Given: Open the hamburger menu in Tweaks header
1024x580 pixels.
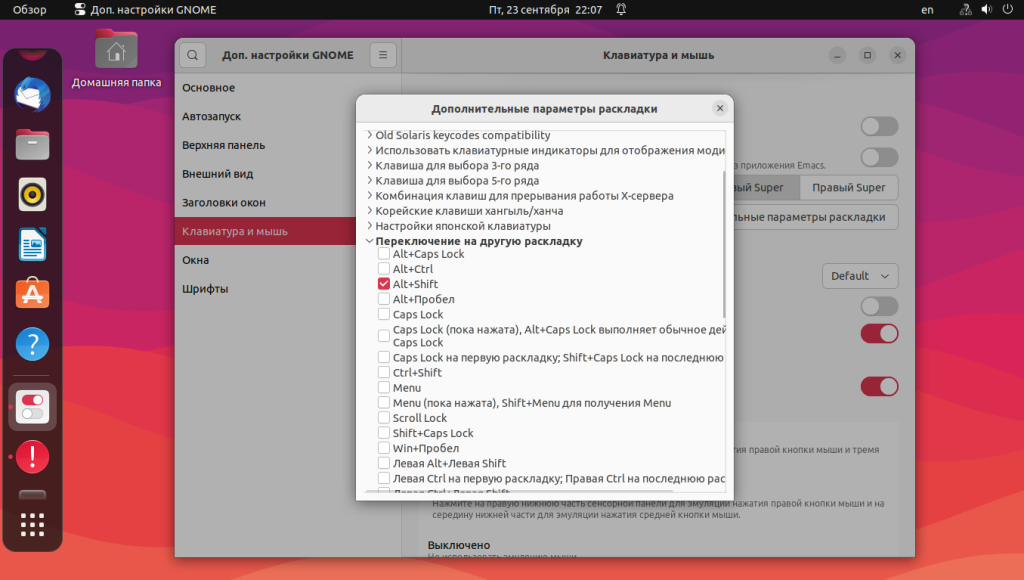Looking at the screenshot, I should [x=383, y=56].
